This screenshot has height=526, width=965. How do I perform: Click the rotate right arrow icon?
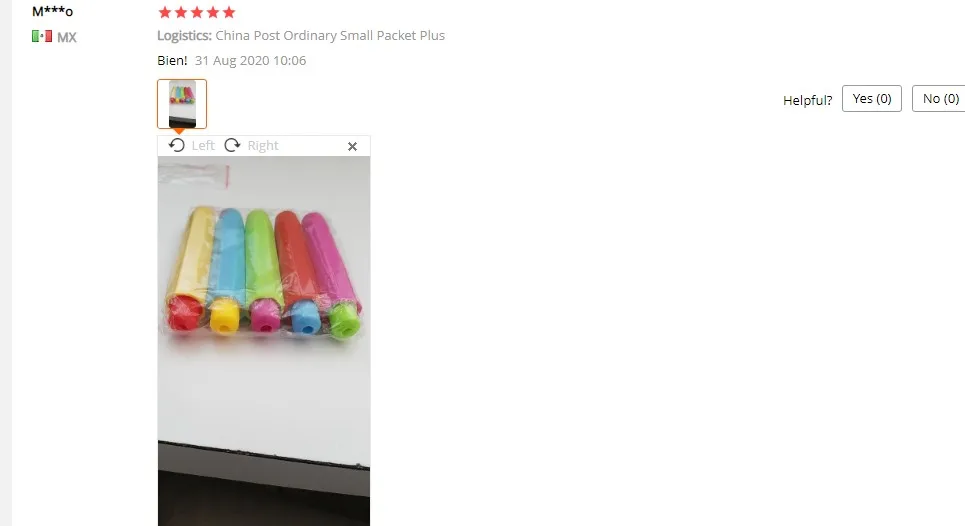click(x=232, y=145)
